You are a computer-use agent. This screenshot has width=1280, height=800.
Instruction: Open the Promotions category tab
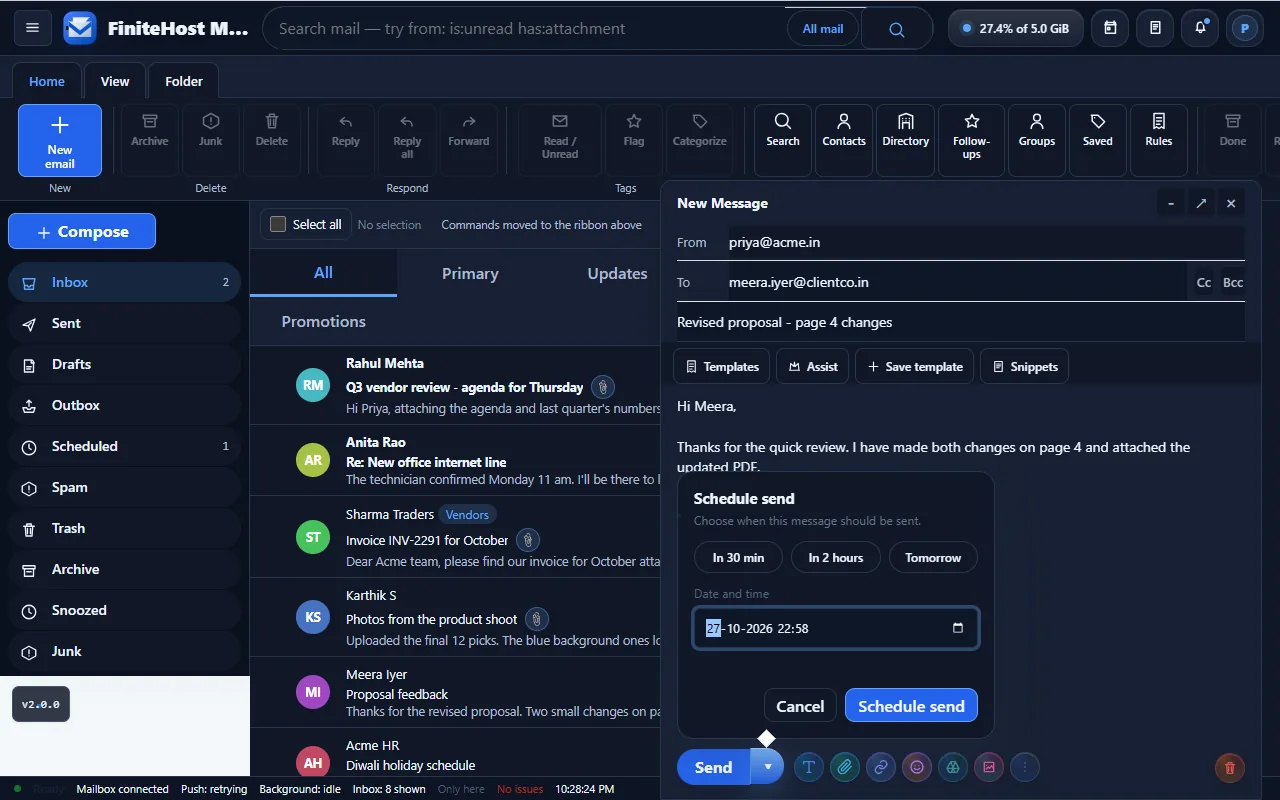click(324, 321)
